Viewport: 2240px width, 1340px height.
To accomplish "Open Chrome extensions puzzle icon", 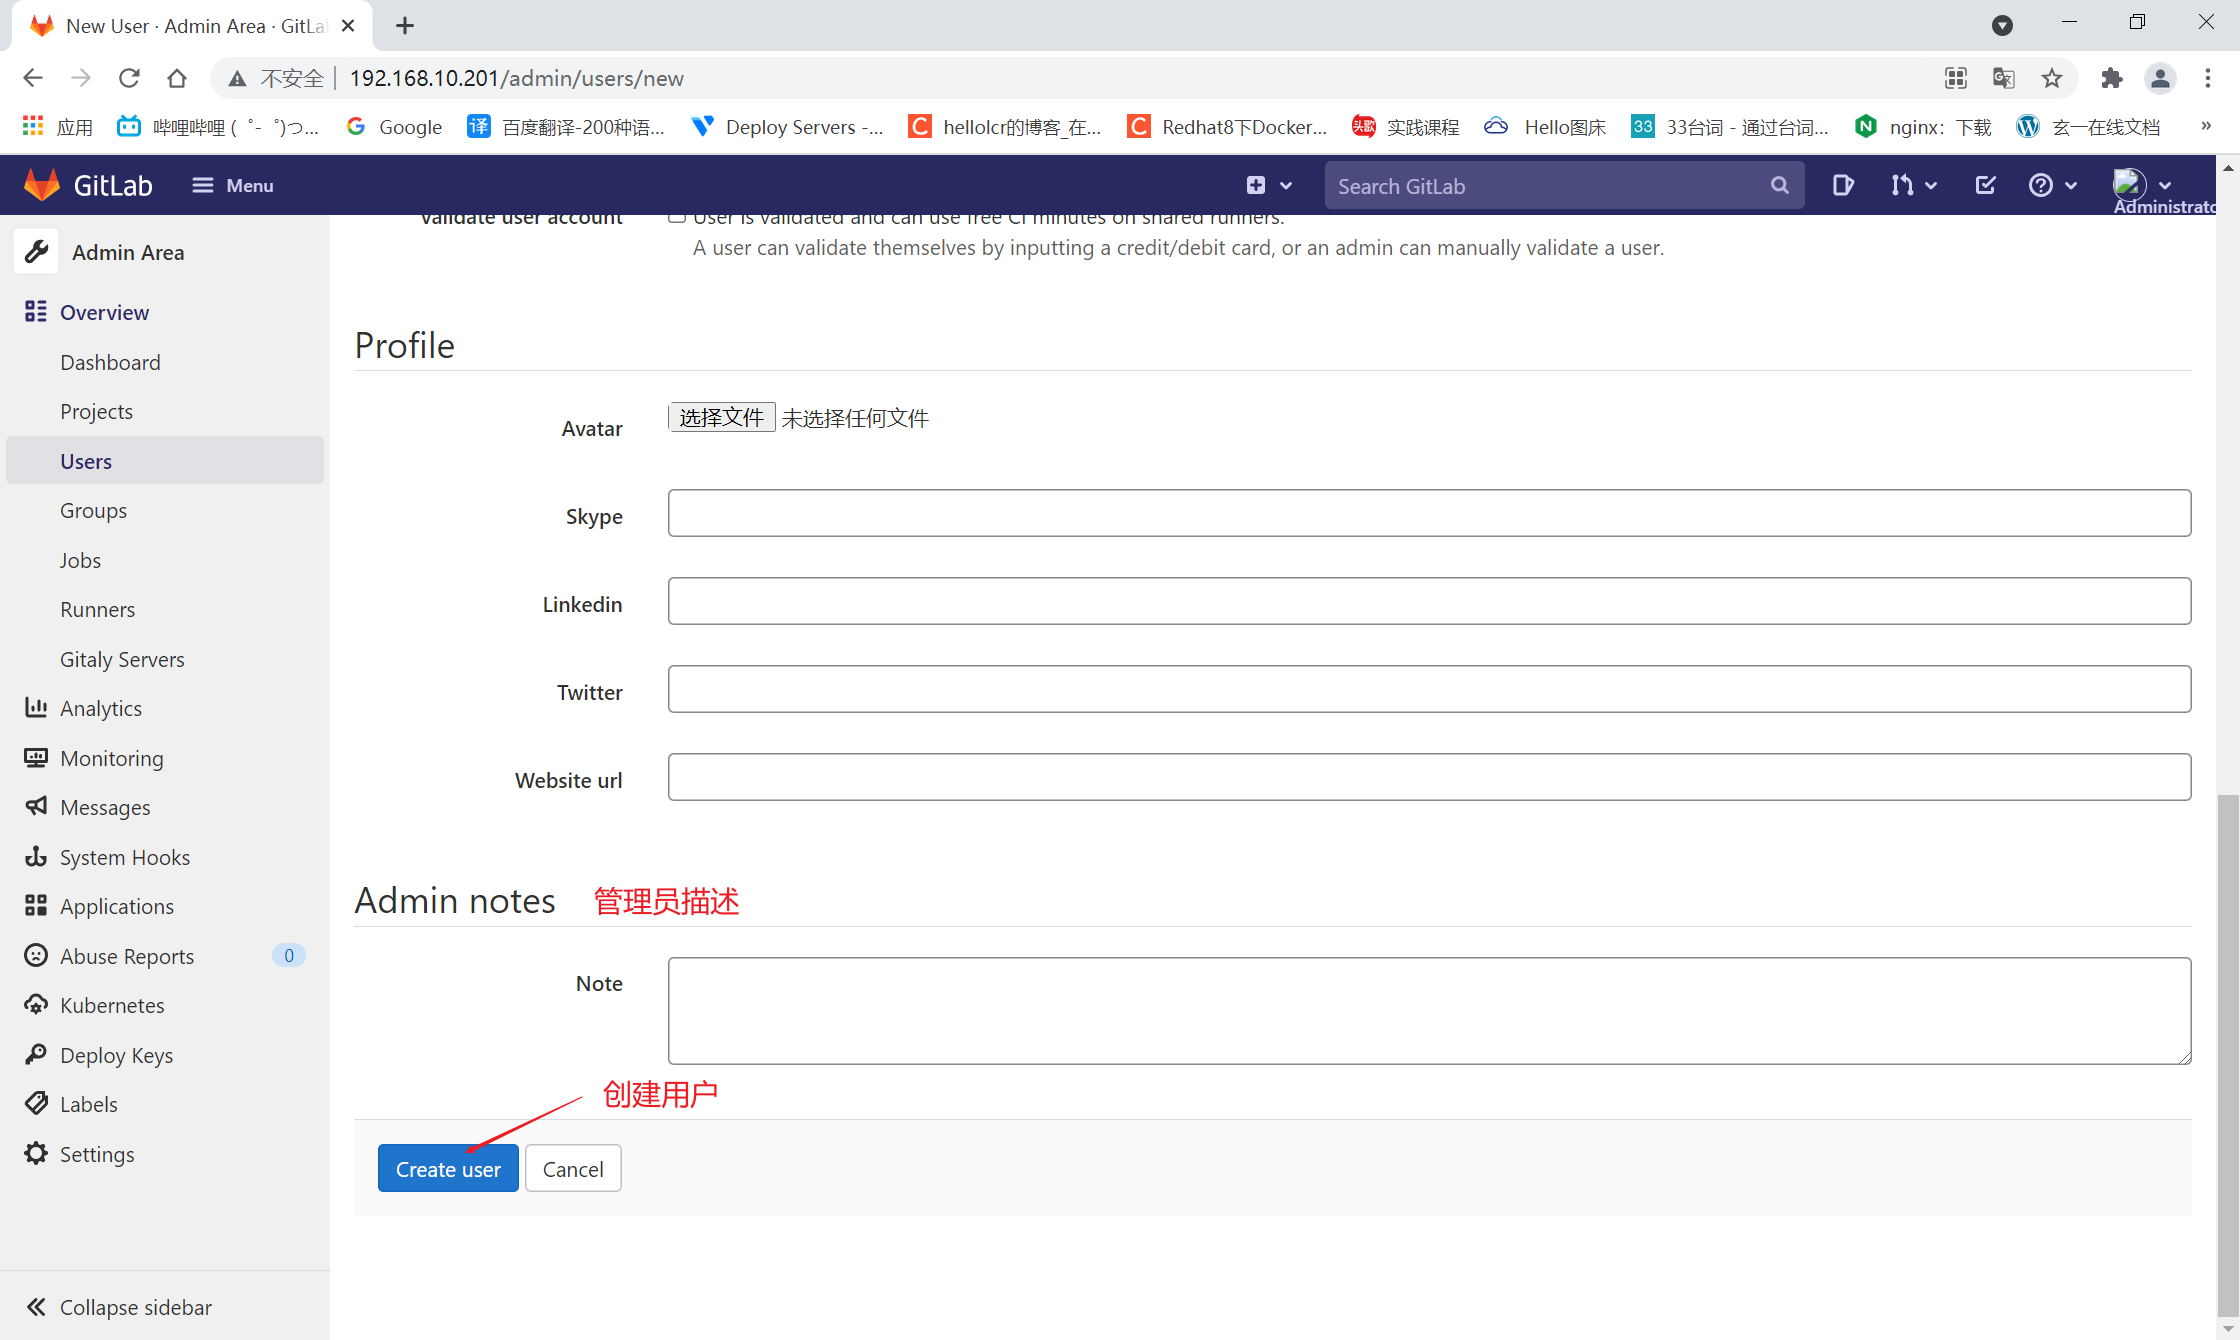I will 2111,78.
